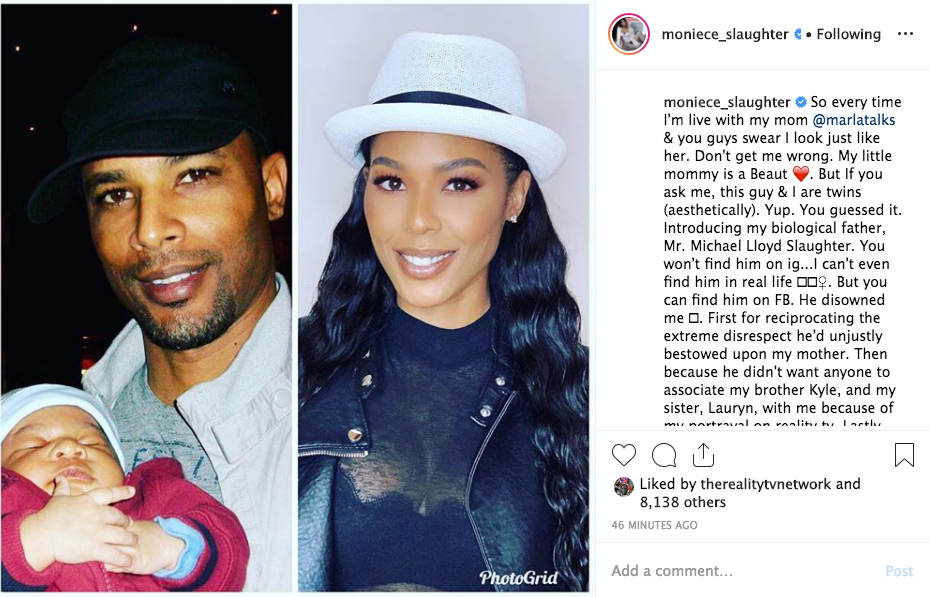The image size is (930, 597).
Task: Focus the 'Add a comment...' field
Action: pyautogui.click(x=741, y=570)
